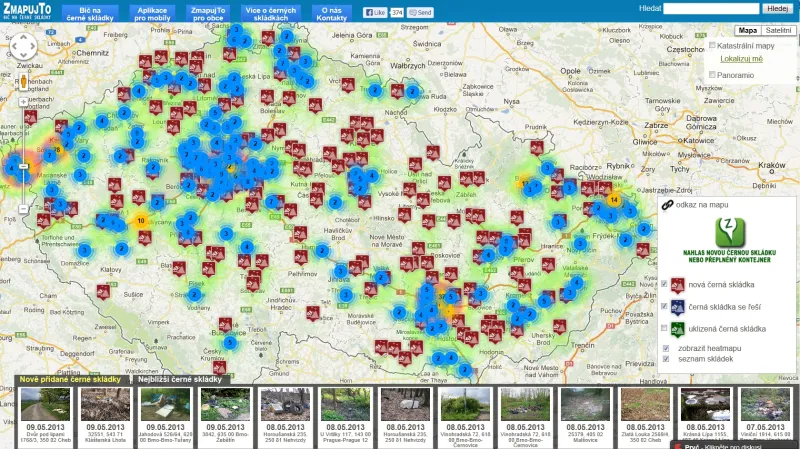Open the 'Aplikace pro mobily' menu
Image resolution: width=800 pixels, height=449 pixels.
(151, 13)
